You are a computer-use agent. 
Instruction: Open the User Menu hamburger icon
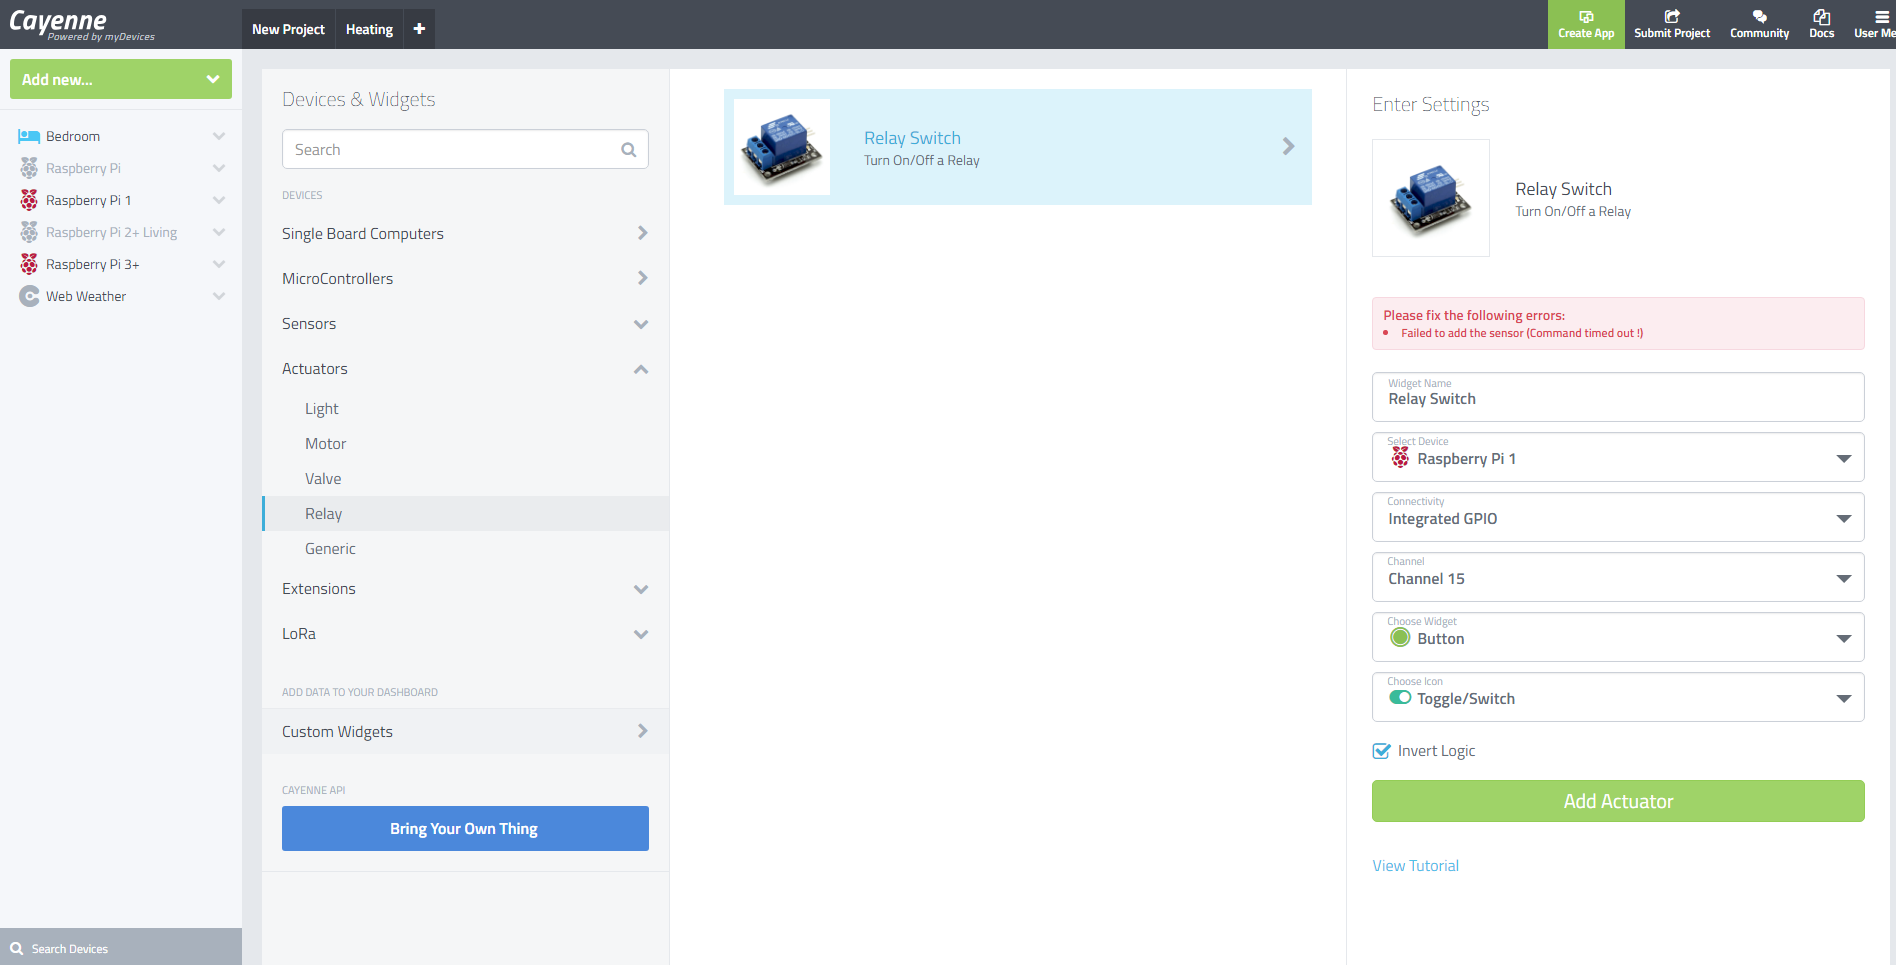1884,16
